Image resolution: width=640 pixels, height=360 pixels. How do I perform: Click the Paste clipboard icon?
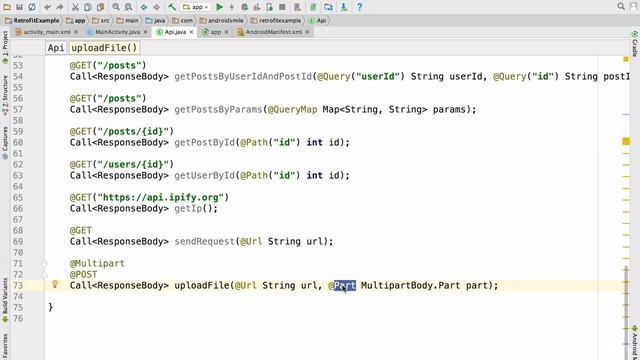pyautogui.click(x=100, y=7)
